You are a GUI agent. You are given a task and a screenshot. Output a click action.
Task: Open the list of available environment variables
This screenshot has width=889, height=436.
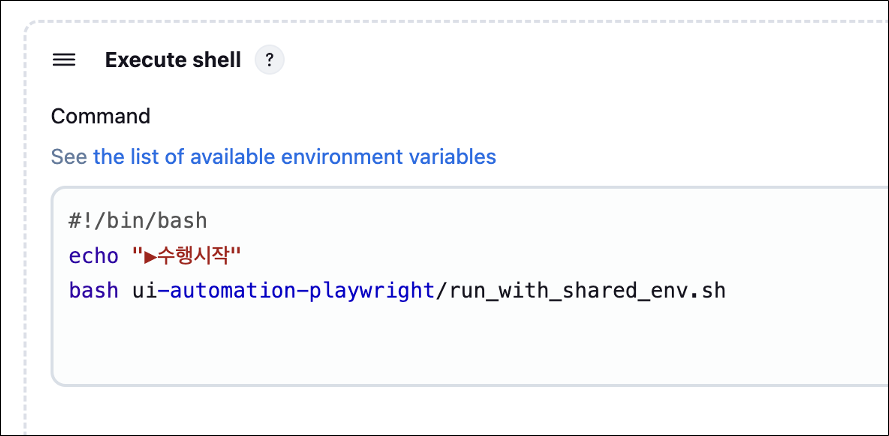295,156
